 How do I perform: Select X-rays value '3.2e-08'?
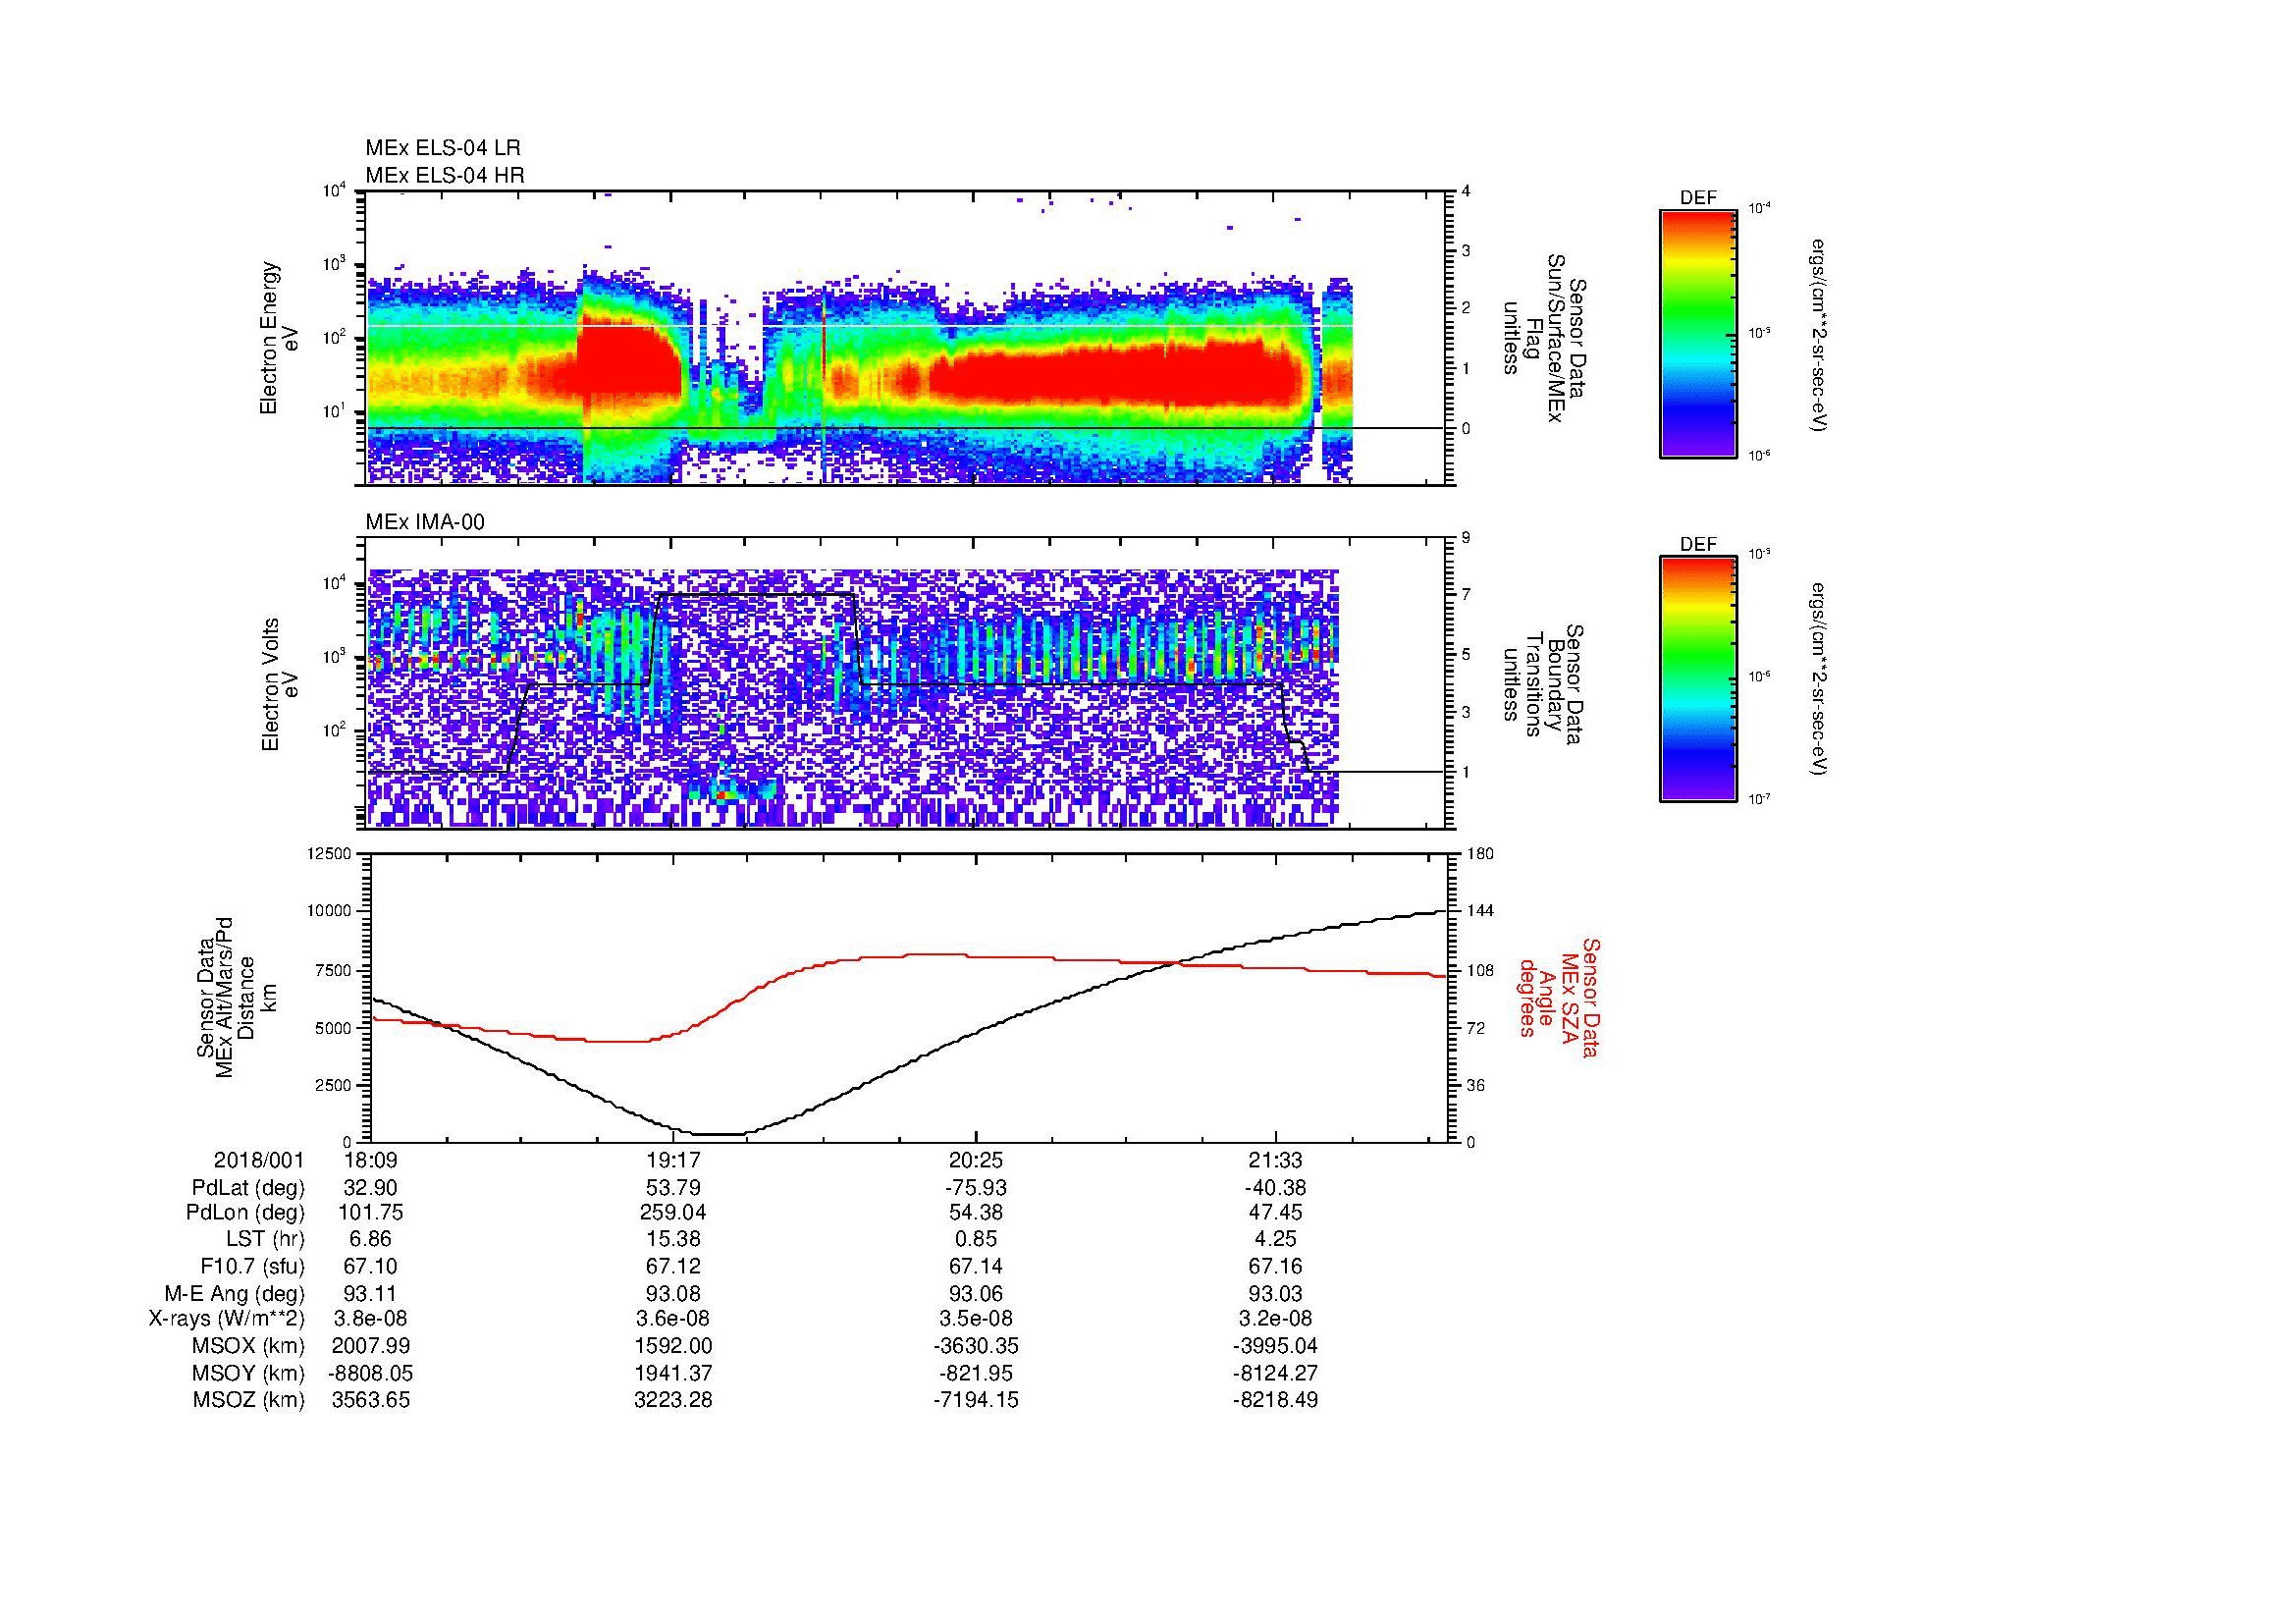[1276, 1319]
